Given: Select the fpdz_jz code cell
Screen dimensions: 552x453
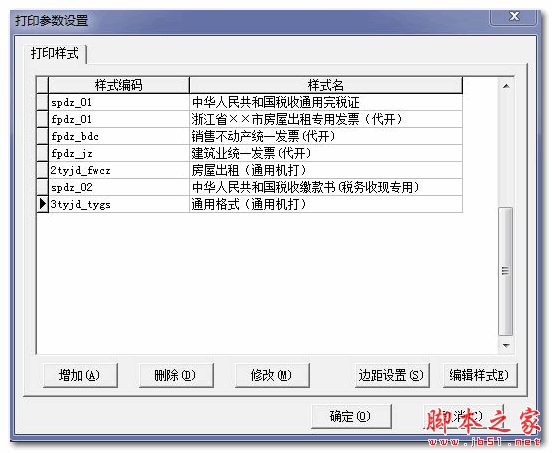Looking at the screenshot, I should pos(119,153).
